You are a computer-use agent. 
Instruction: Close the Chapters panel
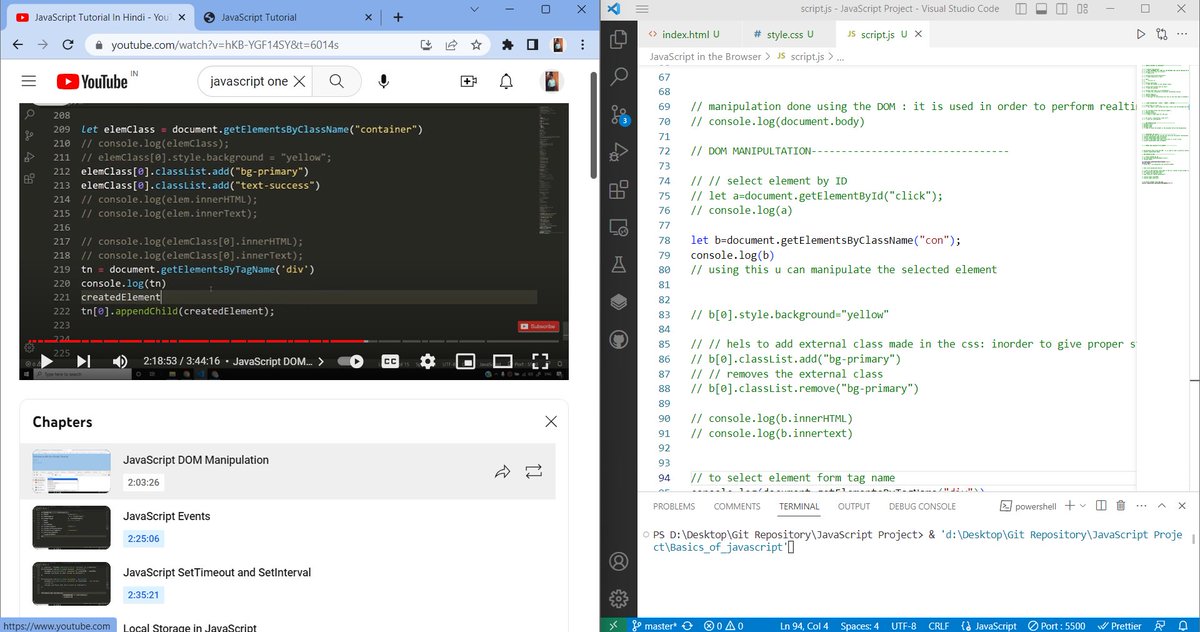coord(550,422)
